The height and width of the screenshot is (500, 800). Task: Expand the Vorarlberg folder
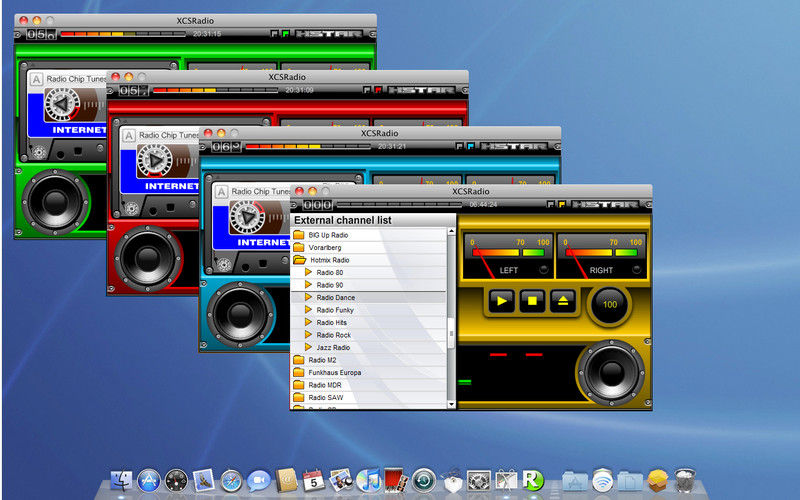pyautogui.click(x=299, y=247)
